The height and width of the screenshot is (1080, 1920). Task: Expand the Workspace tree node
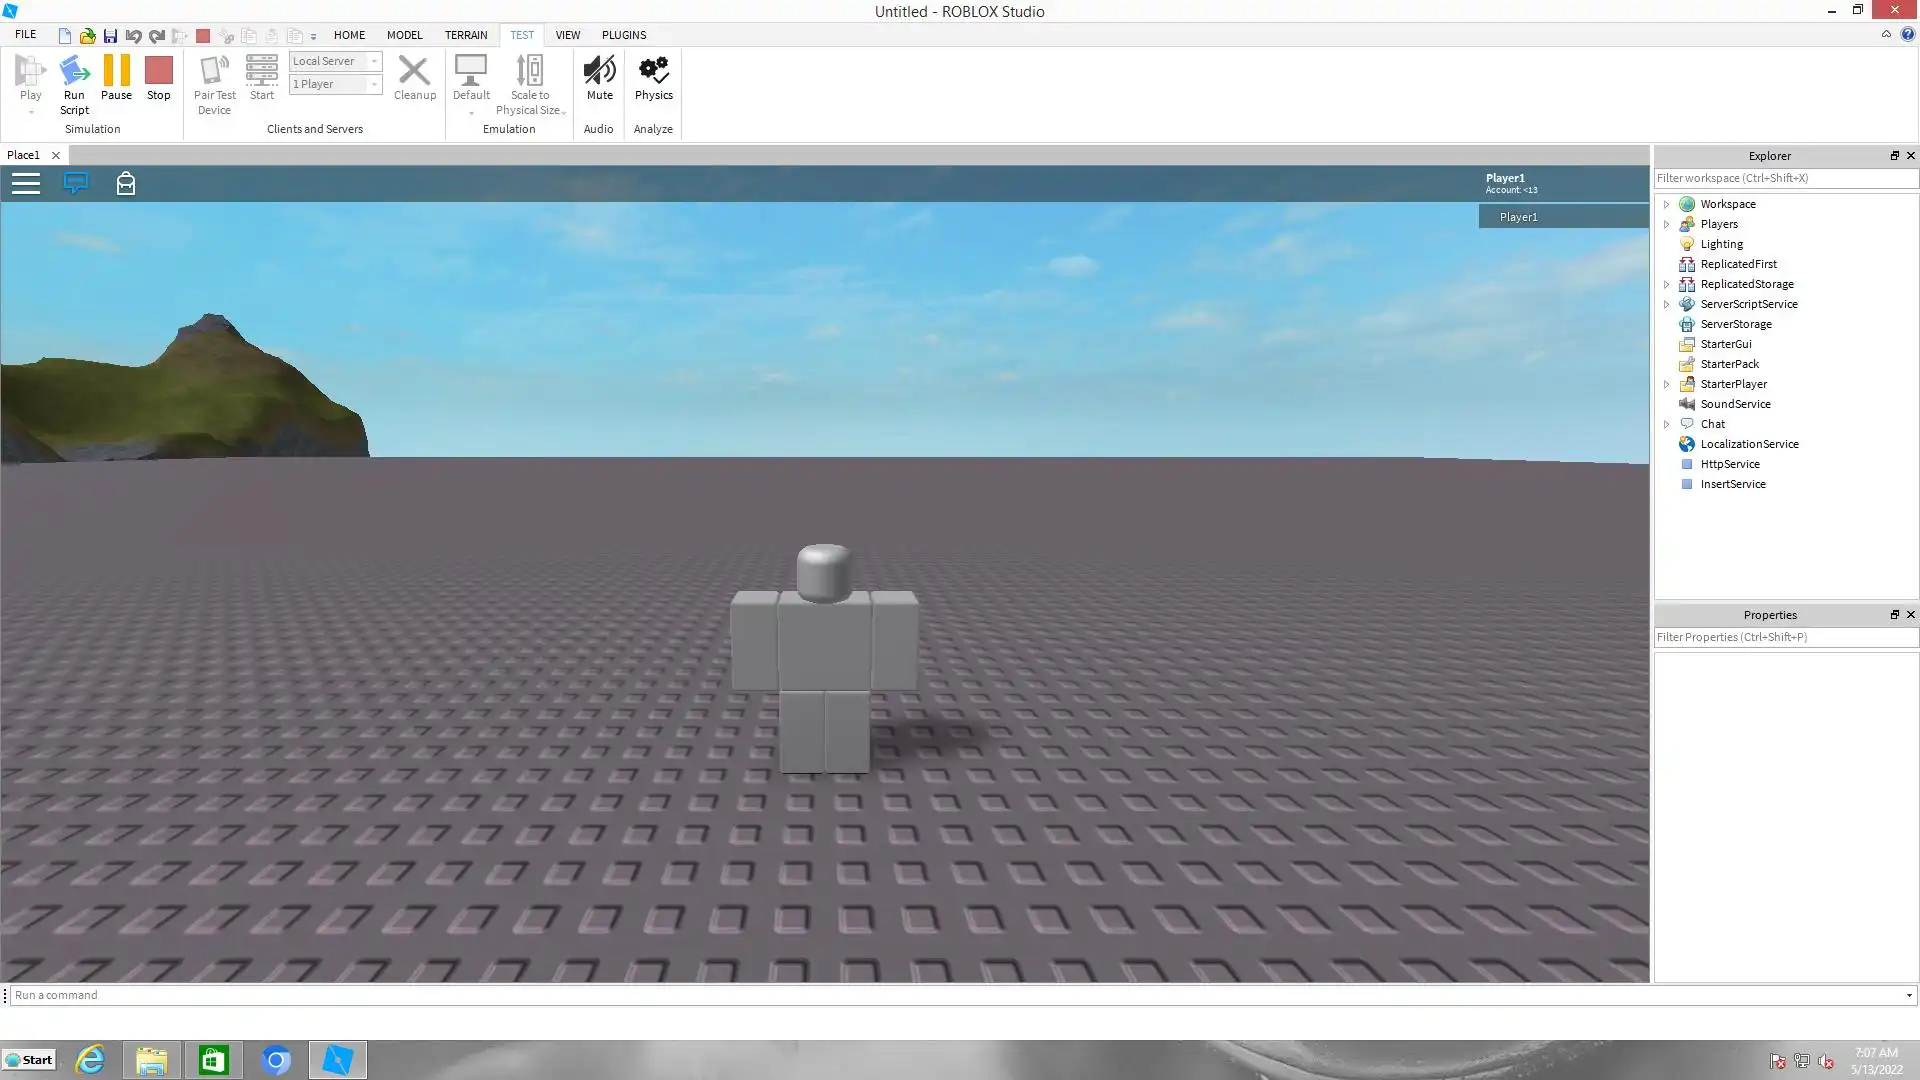tap(1666, 204)
